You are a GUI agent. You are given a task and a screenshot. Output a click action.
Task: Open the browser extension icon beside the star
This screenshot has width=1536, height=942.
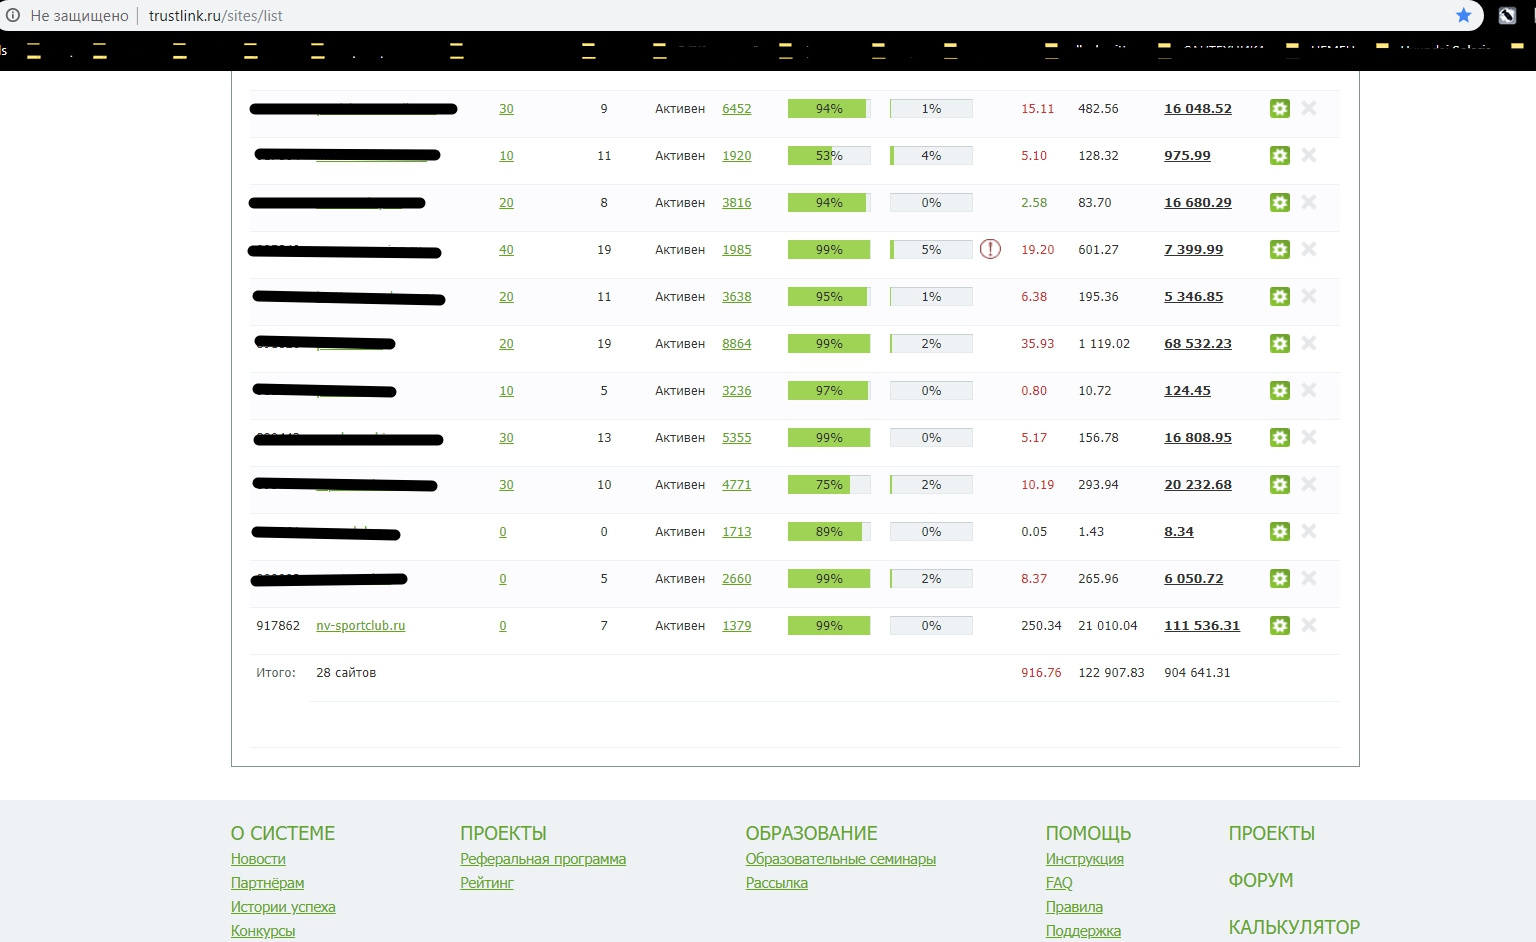coord(1507,15)
